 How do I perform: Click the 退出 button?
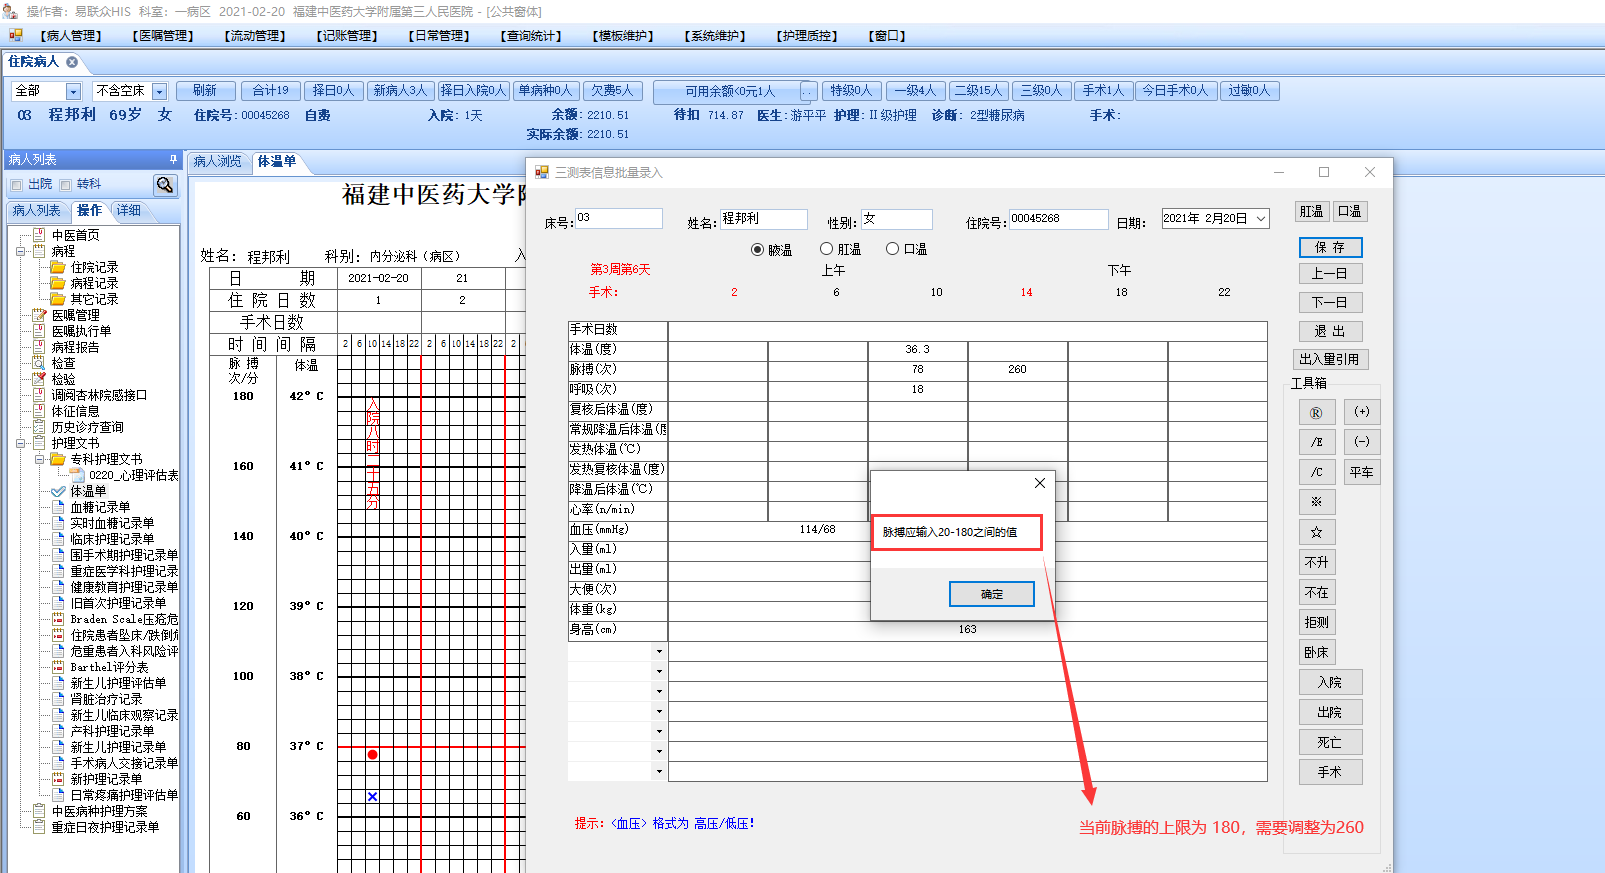[x=1330, y=331]
